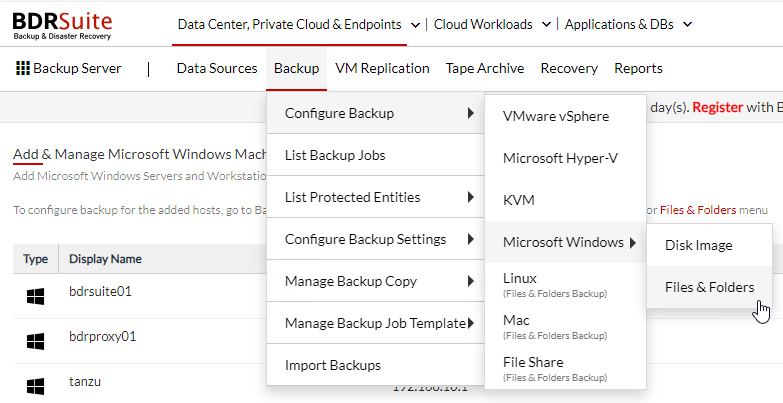Choose VMware vSphere from the submenu
Image resolution: width=783 pixels, height=403 pixels.
[565, 116]
